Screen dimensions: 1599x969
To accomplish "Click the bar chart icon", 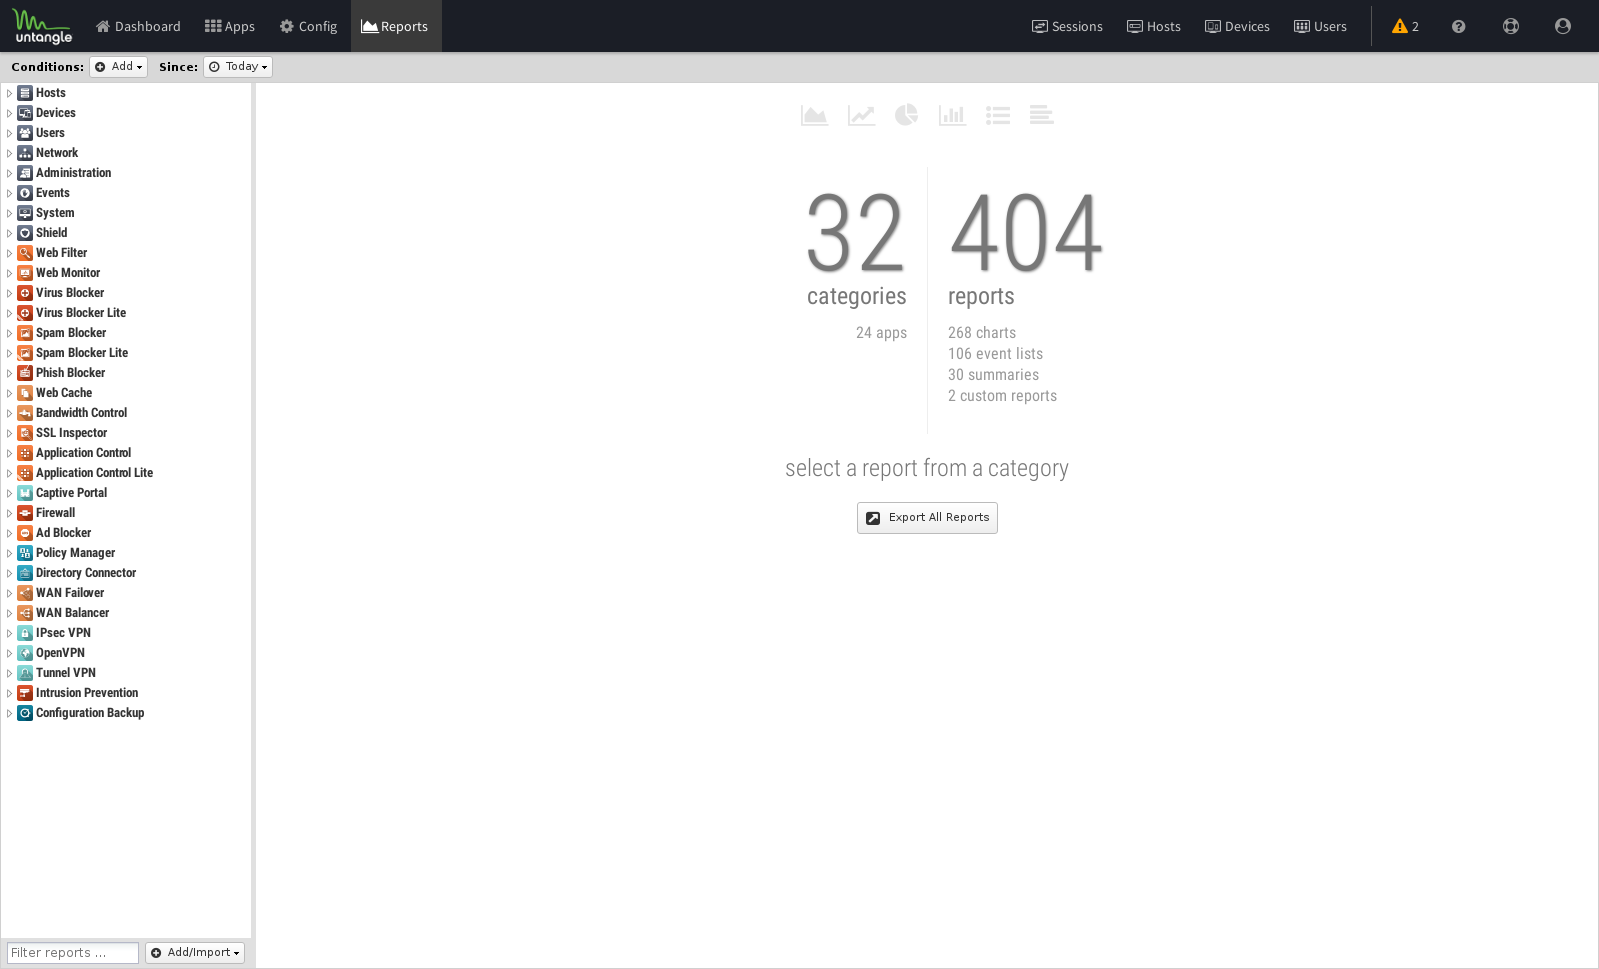I will tap(952, 115).
